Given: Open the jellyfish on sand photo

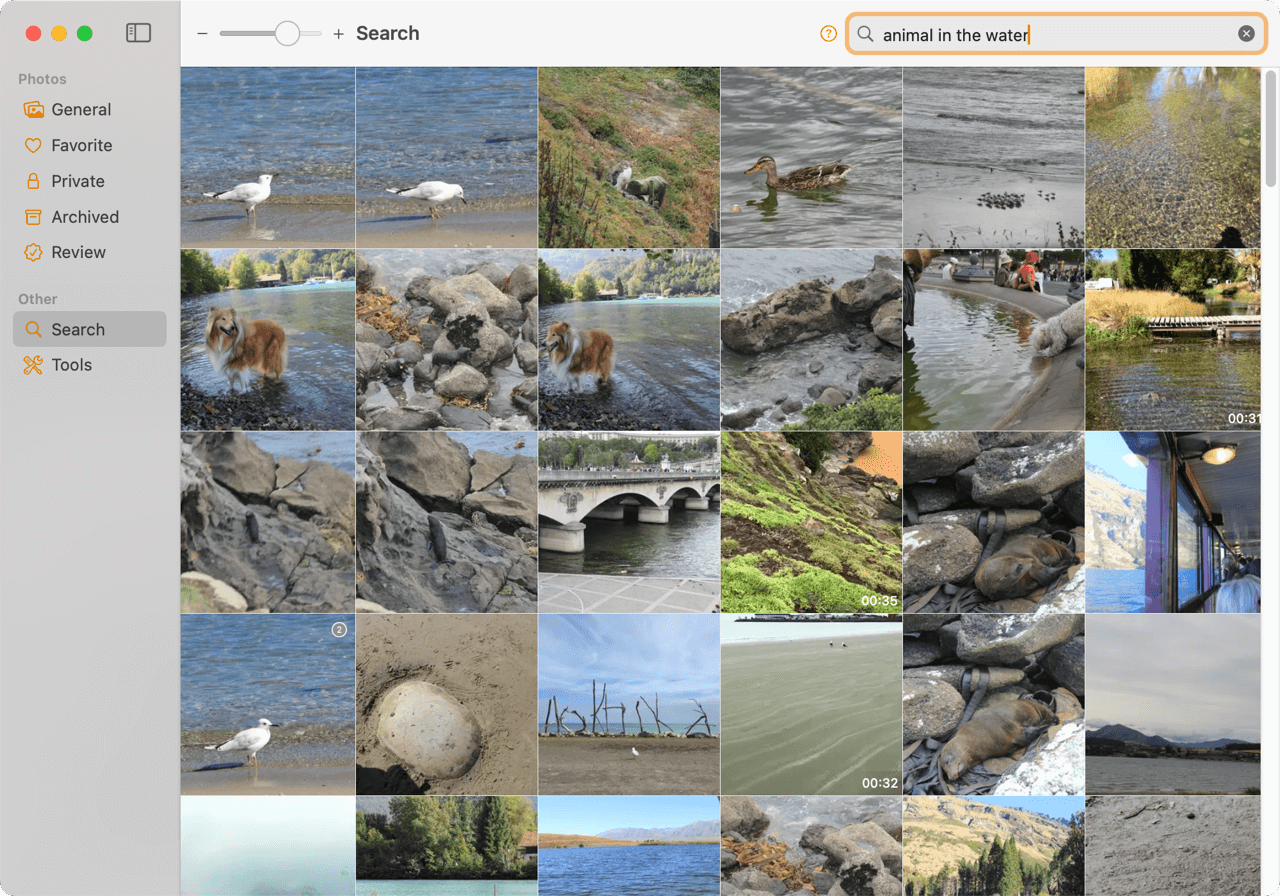Looking at the screenshot, I should 446,704.
